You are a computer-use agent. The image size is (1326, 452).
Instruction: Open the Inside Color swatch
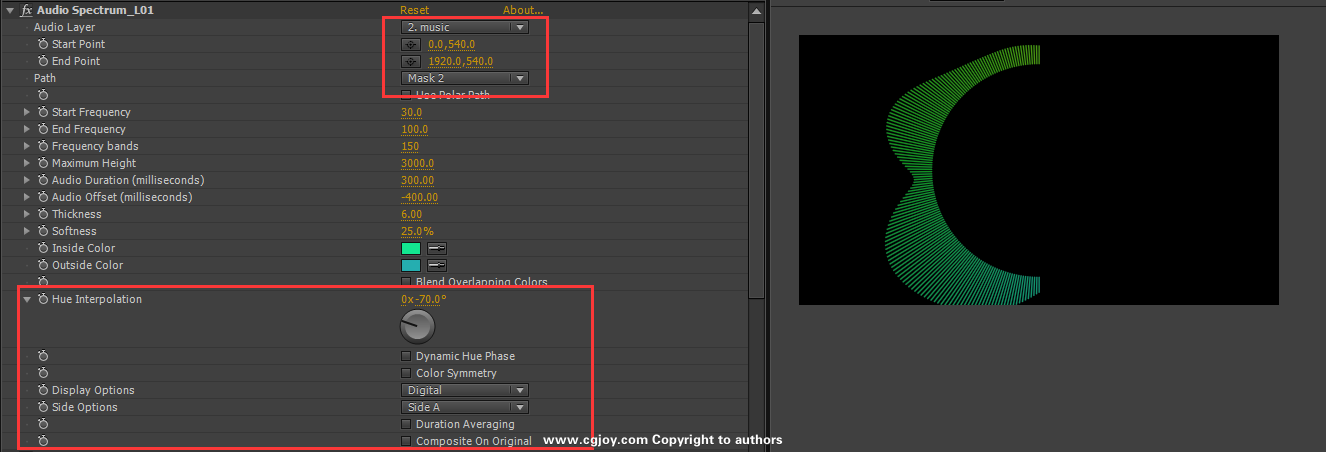coord(411,248)
